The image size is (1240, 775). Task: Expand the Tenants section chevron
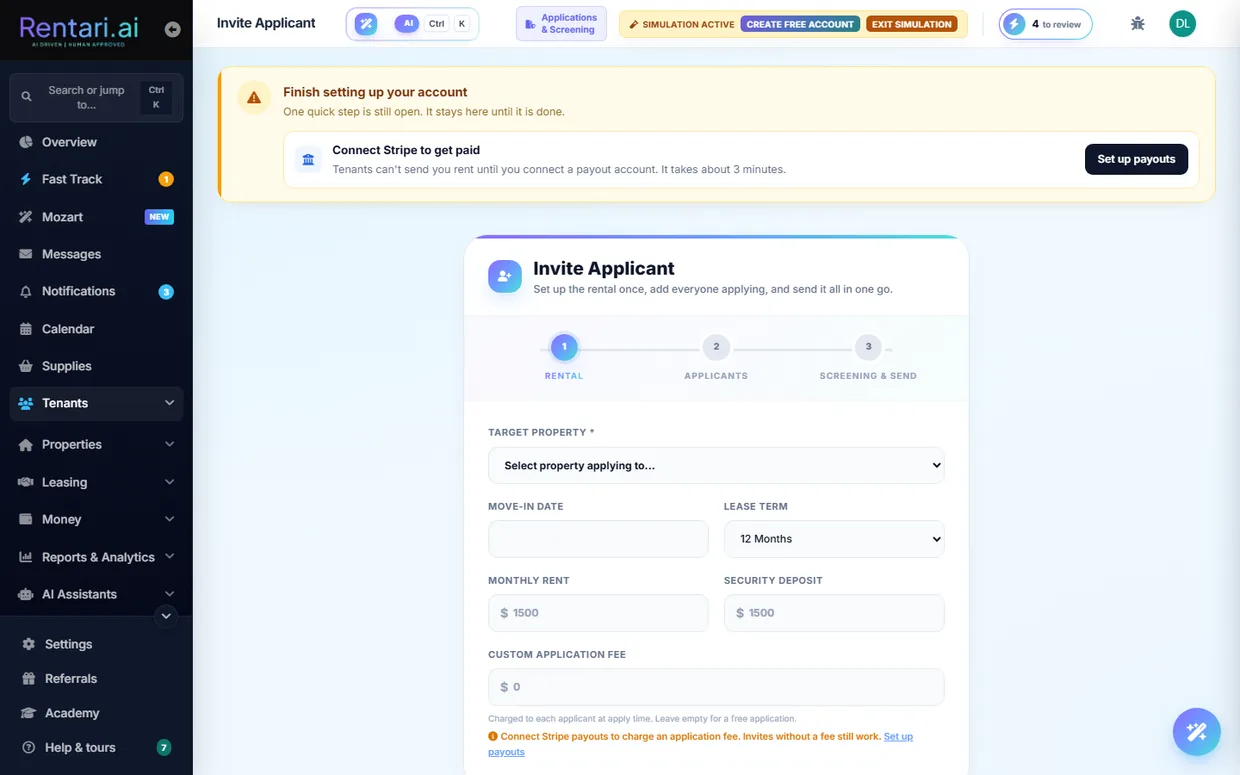click(169, 403)
